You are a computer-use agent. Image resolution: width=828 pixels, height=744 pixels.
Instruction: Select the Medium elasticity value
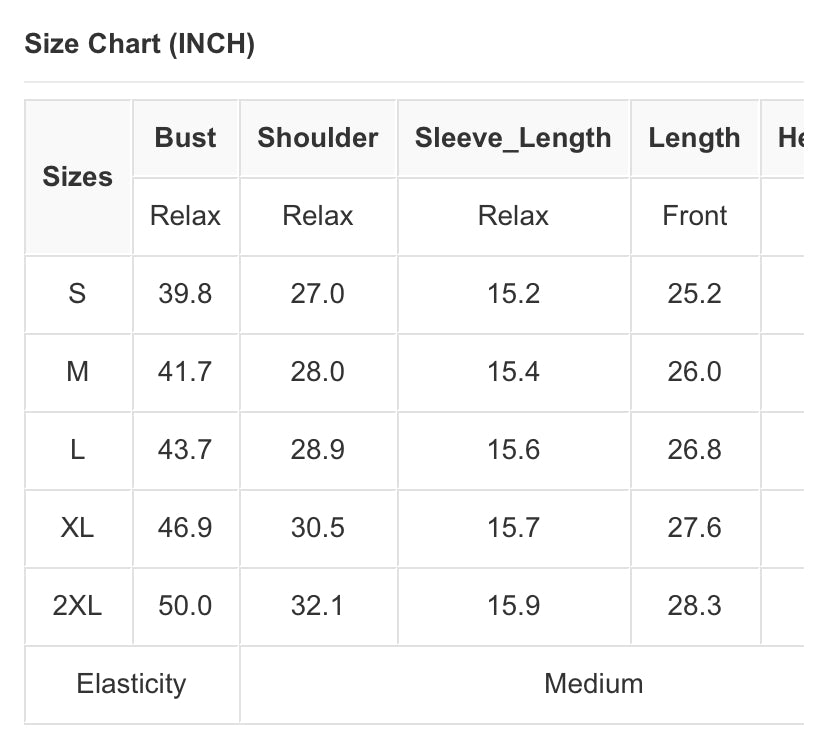click(x=593, y=684)
